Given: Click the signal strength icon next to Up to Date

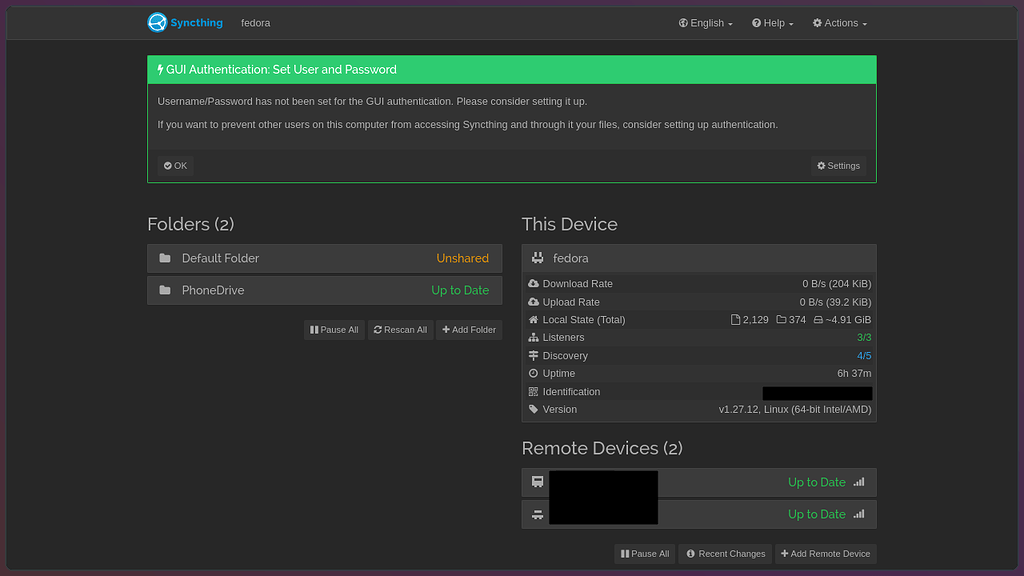Looking at the screenshot, I should click(x=858, y=481).
